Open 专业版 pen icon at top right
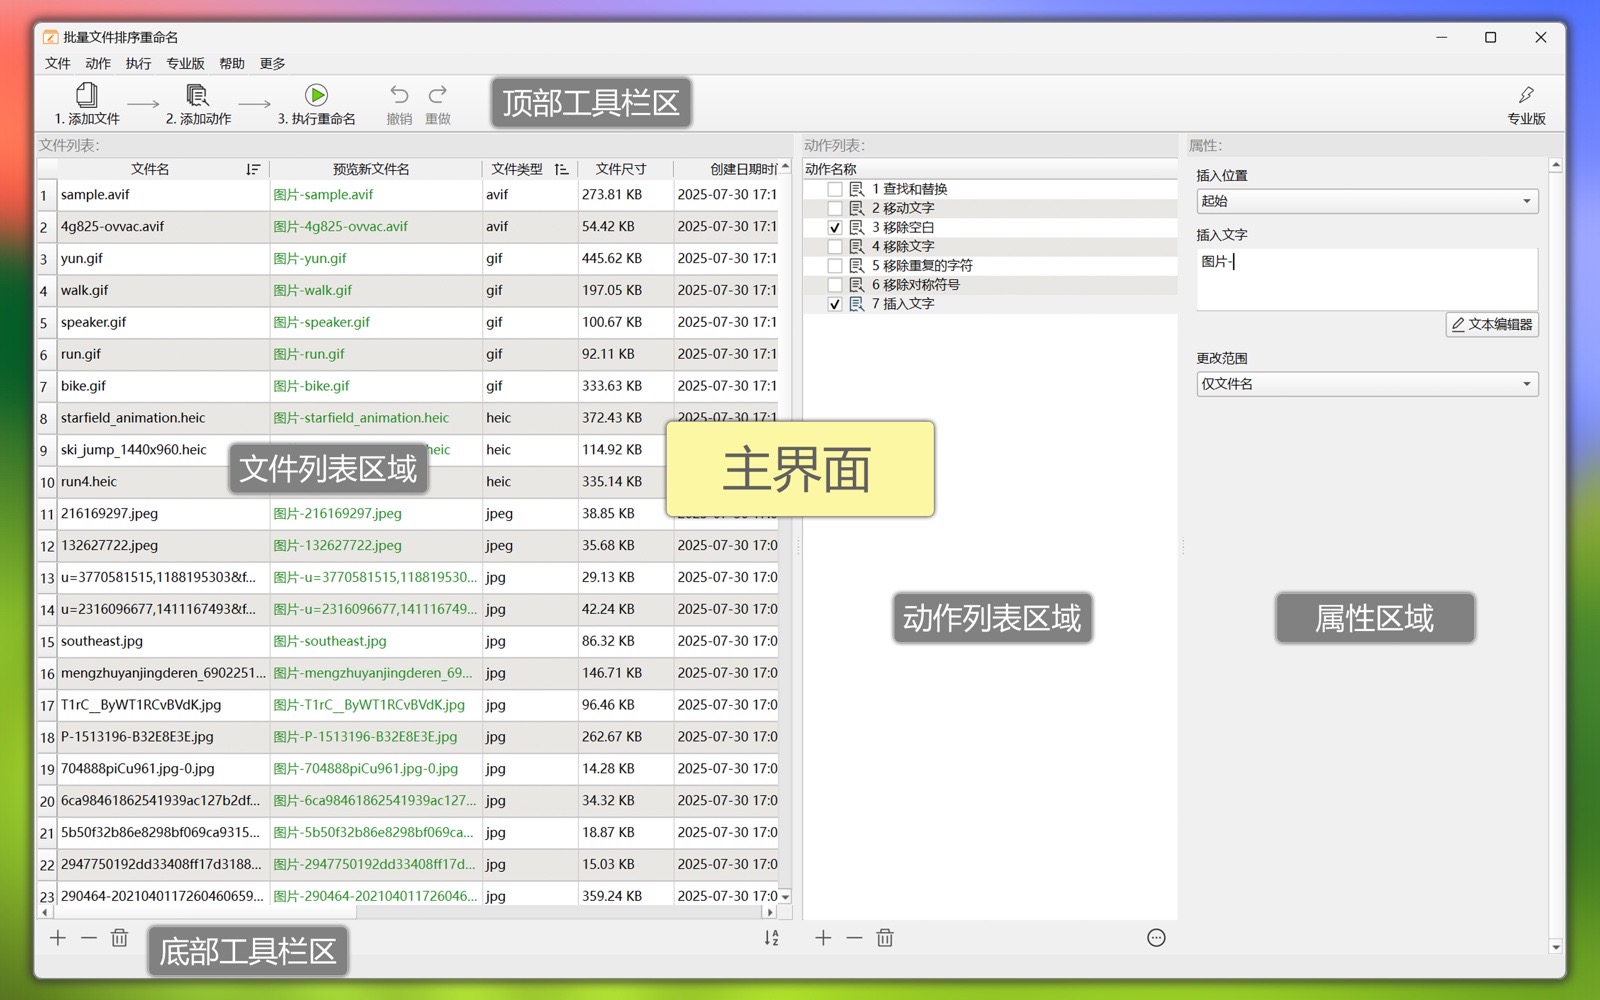 (1526, 96)
